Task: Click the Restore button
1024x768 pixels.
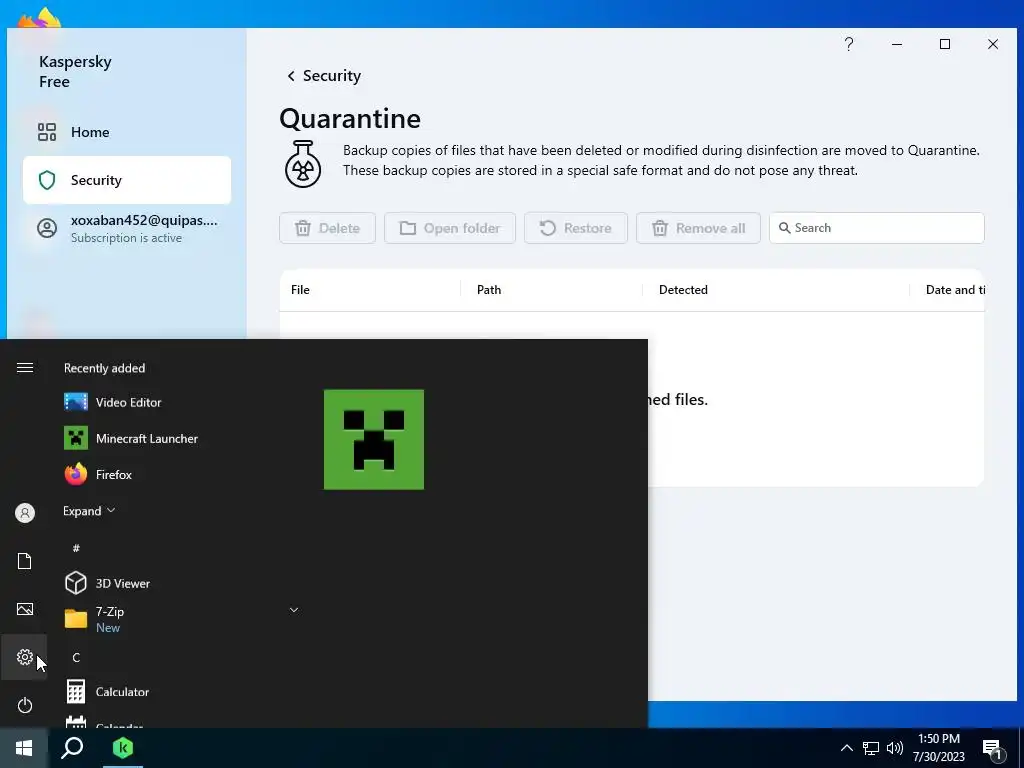Action: pyautogui.click(x=575, y=228)
